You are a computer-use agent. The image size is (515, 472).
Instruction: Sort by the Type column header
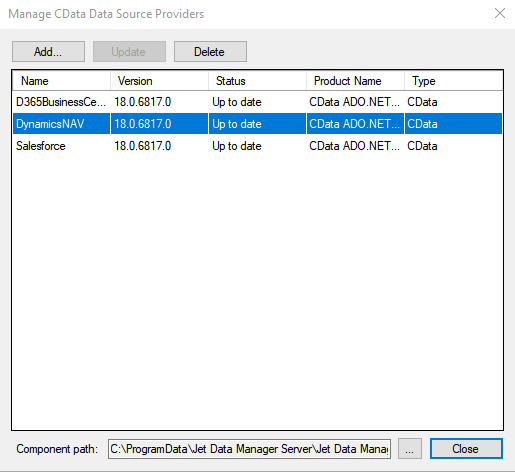(453, 81)
